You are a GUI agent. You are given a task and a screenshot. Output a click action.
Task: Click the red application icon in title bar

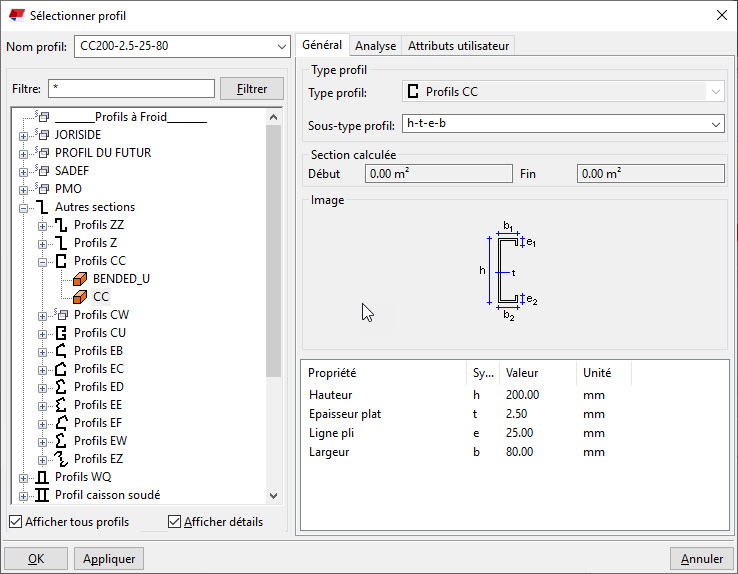(16, 15)
